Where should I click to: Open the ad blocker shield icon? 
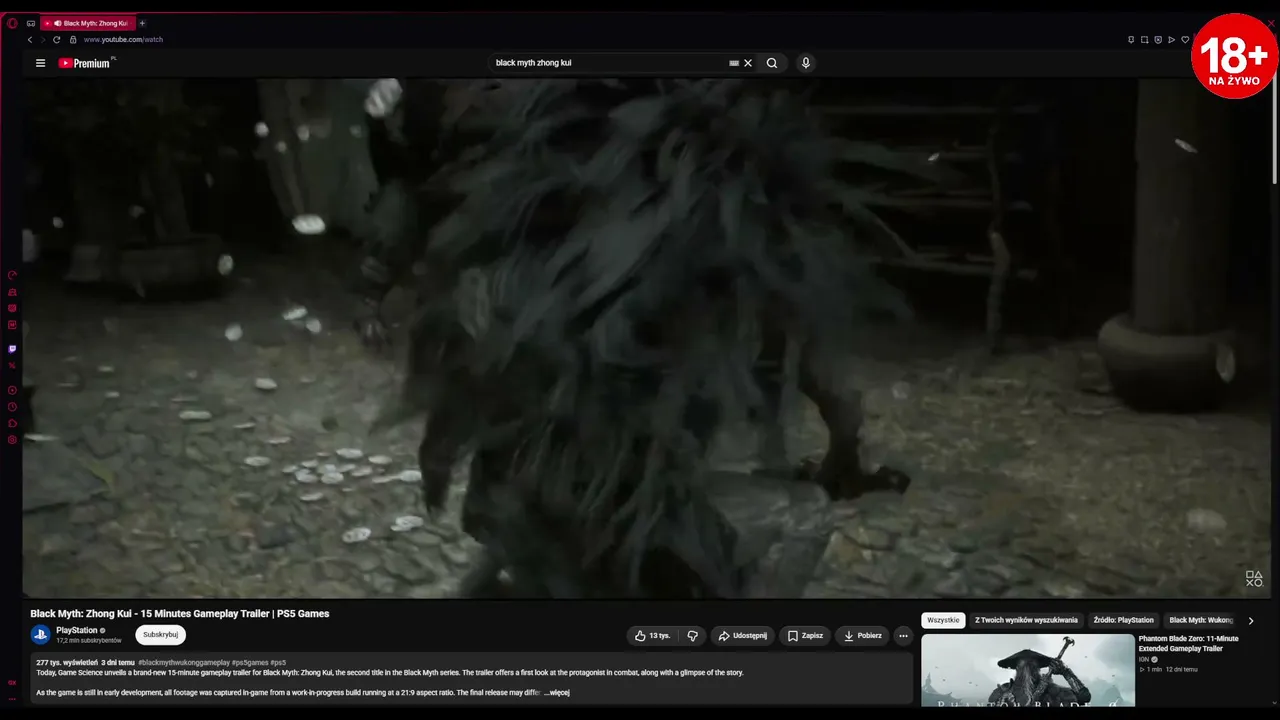click(x=1158, y=40)
